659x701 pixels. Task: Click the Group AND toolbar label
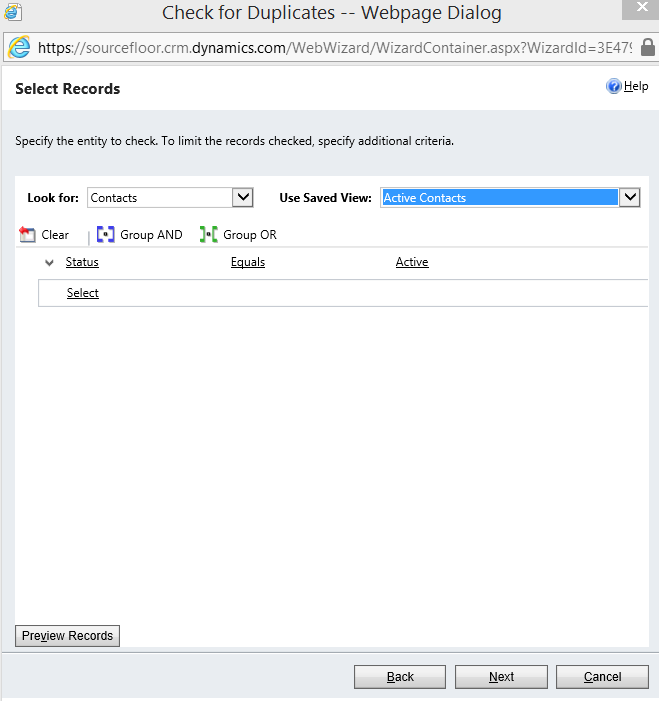[151, 235]
